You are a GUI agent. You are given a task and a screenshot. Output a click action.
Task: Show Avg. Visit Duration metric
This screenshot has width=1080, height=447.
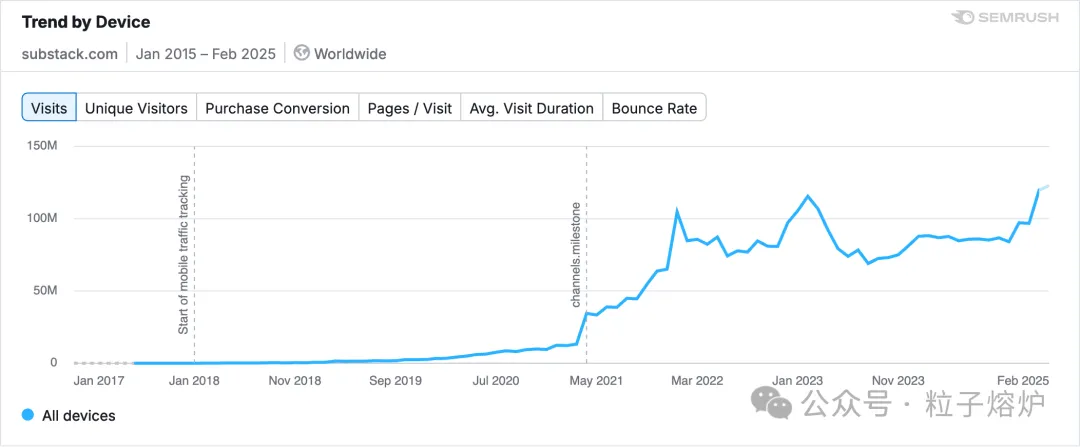tap(532, 108)
